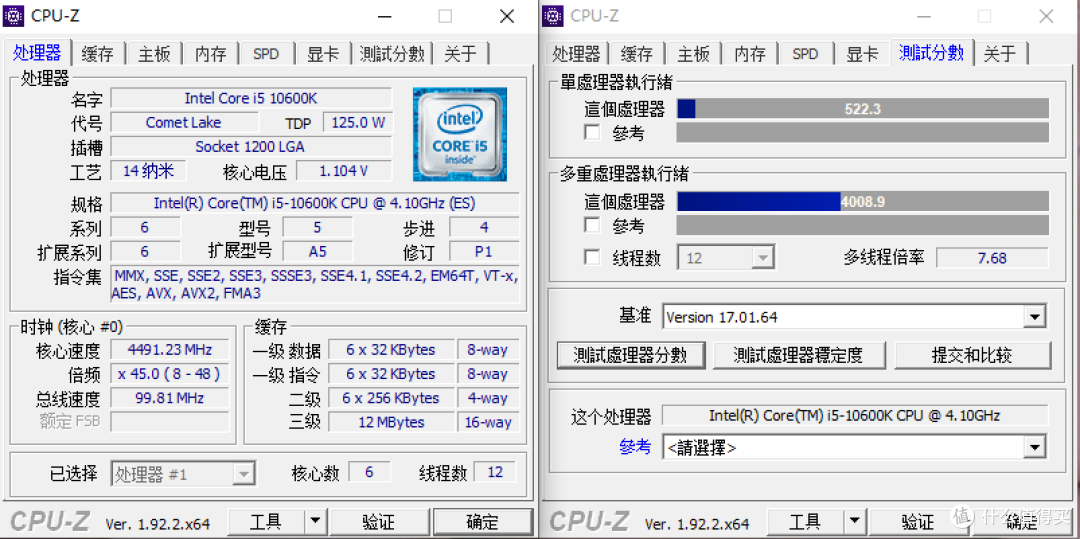Viewport: 1080px width, 539px height.
Task: Open 内存 tab in left window
Action: [211, 54]
